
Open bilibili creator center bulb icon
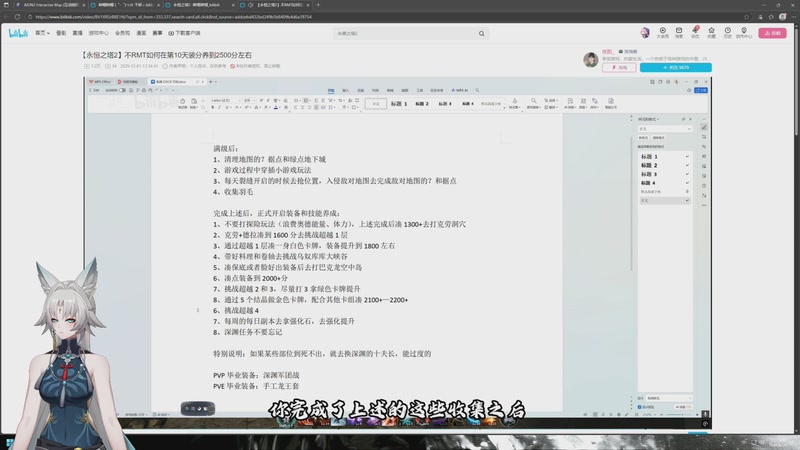[x=744, y=33]
